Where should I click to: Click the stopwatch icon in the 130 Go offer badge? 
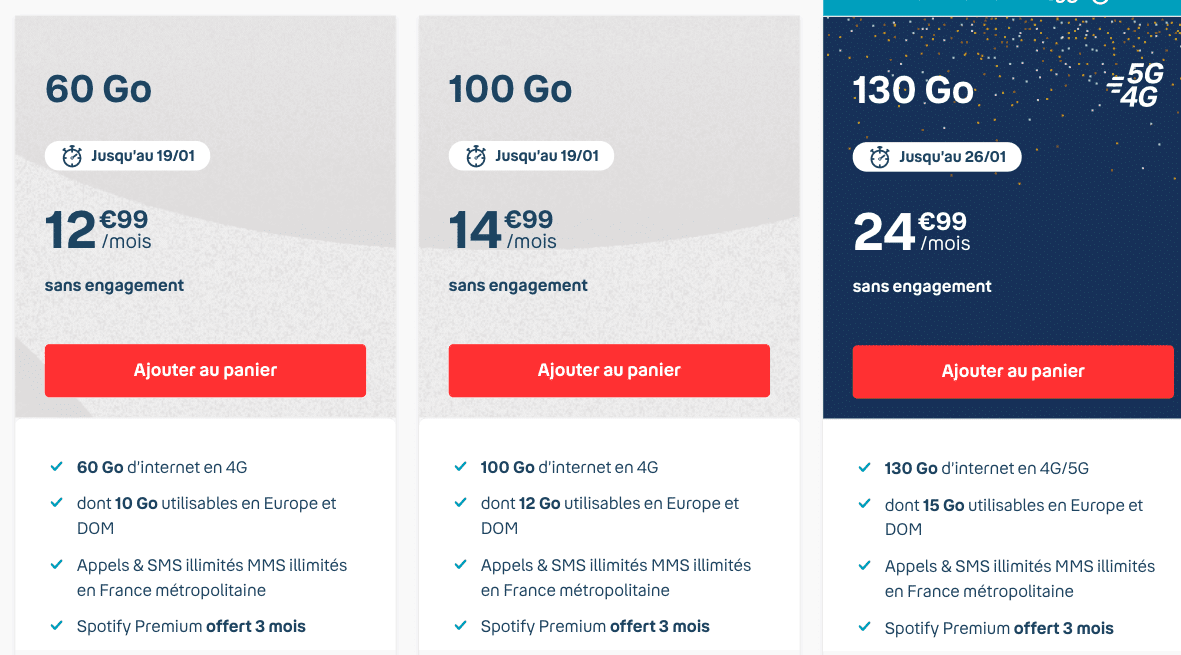point(878,156)
